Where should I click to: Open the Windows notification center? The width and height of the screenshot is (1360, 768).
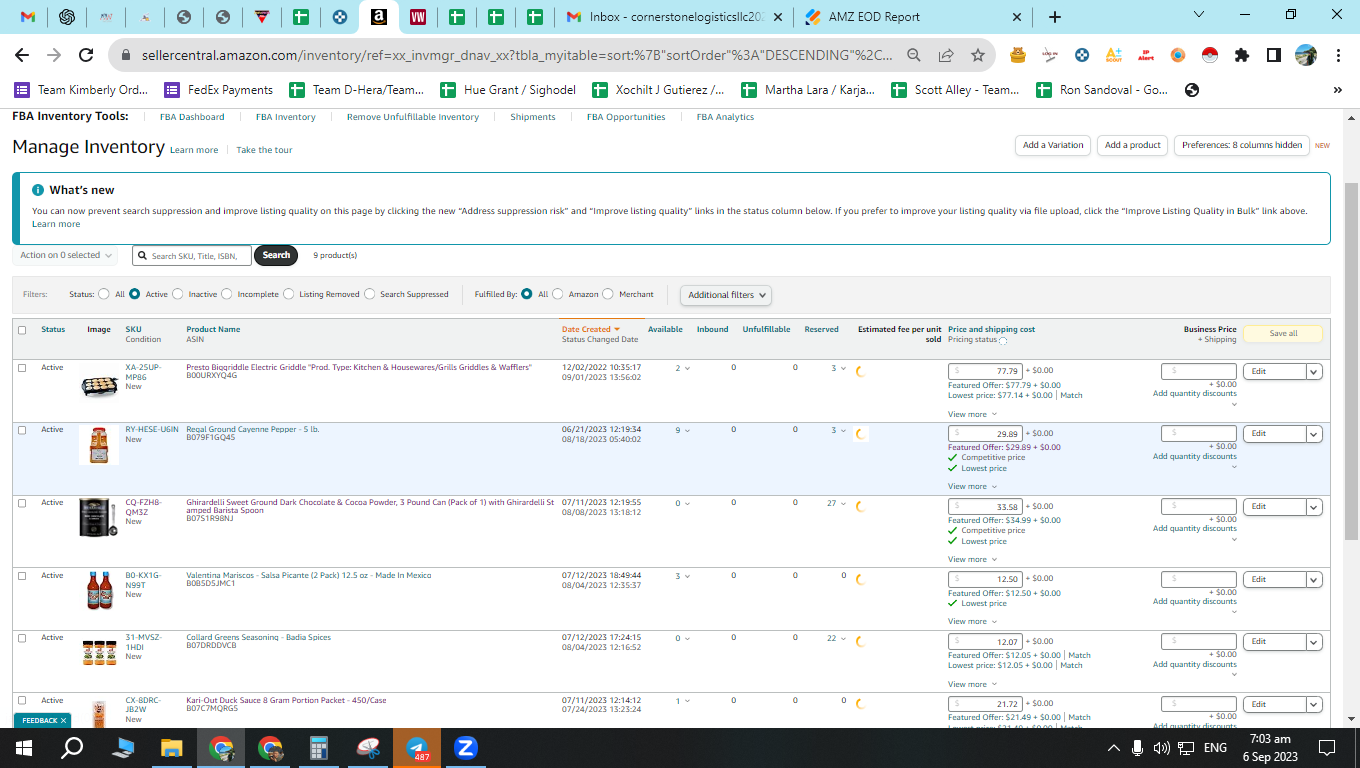(1327, 748)
